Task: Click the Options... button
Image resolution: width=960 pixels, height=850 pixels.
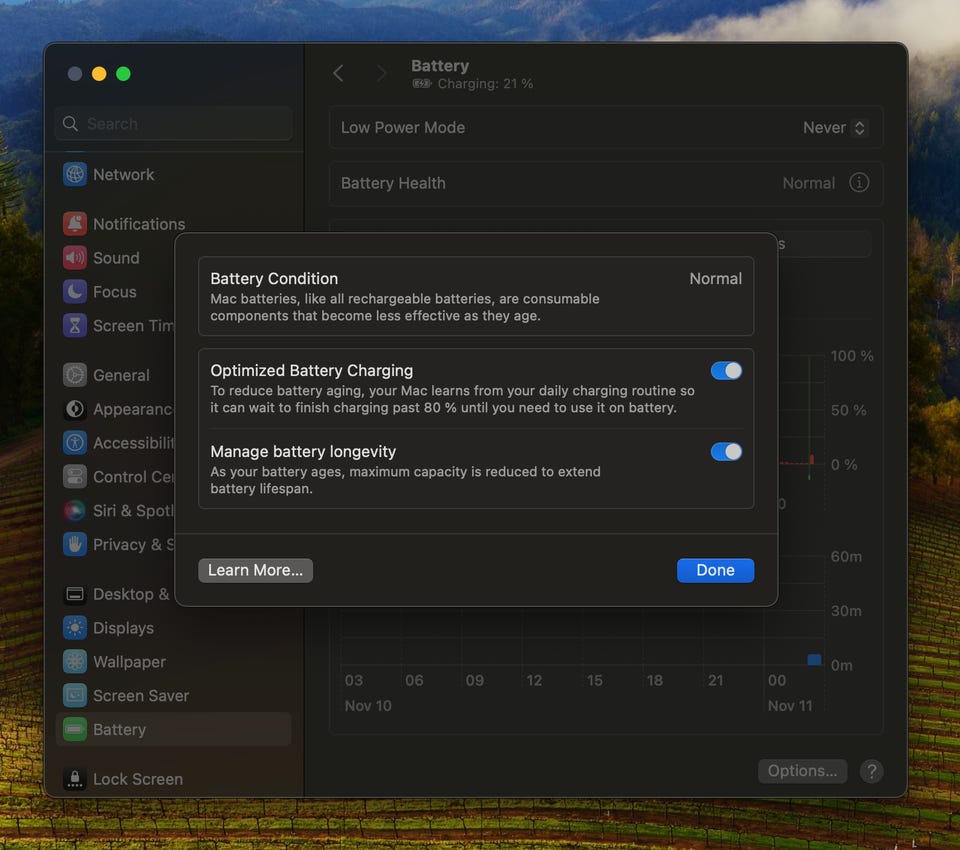Action: pos(802,771)
